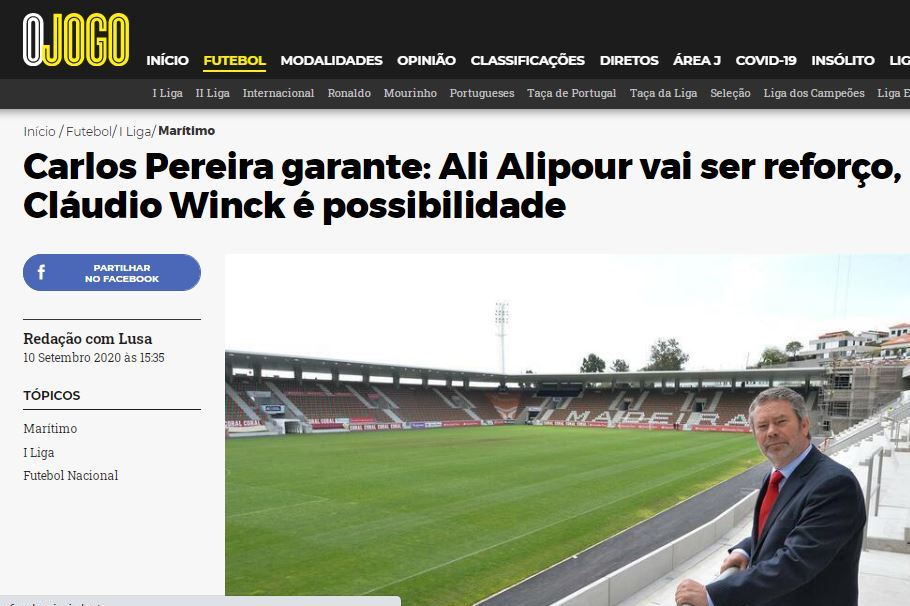Select the I Liga submenu link
The width and height of the screenshot is (910, 606).
pos(168,93)
